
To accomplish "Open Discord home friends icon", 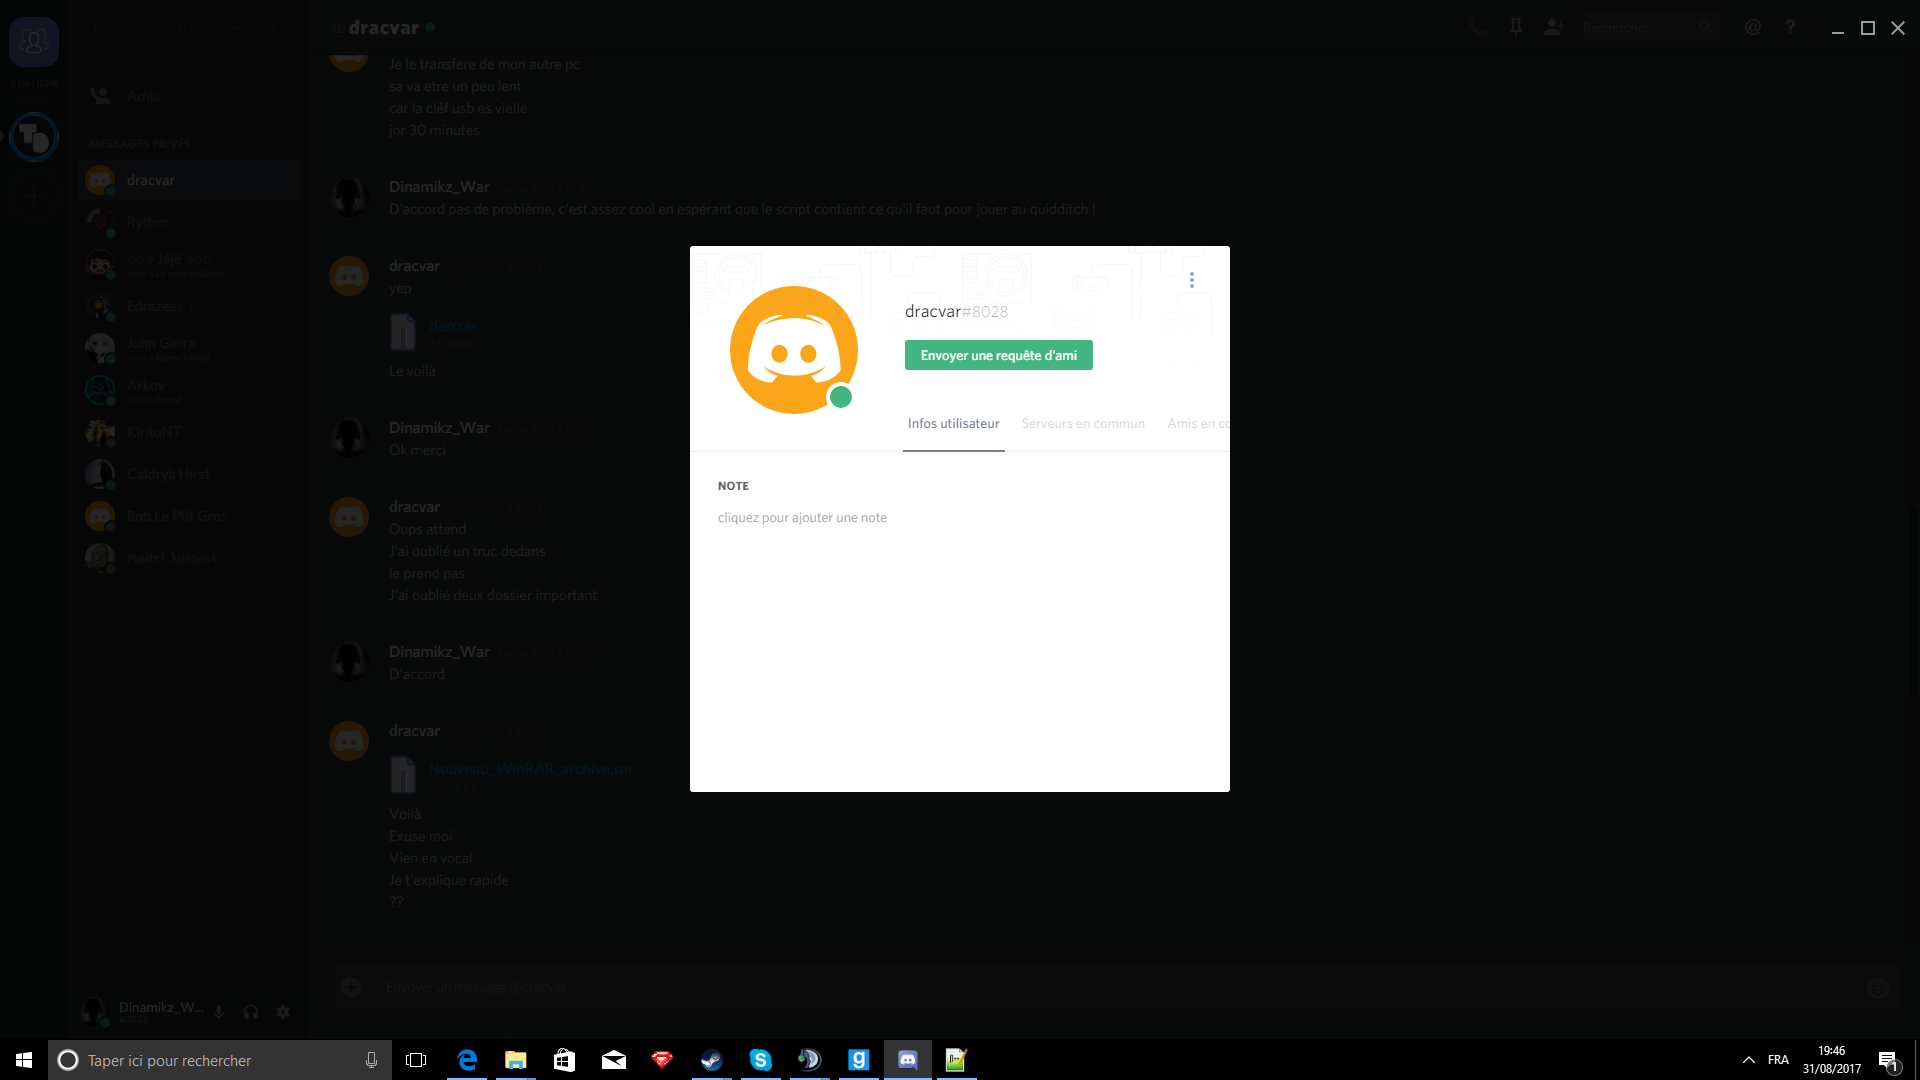I will 34,42.
